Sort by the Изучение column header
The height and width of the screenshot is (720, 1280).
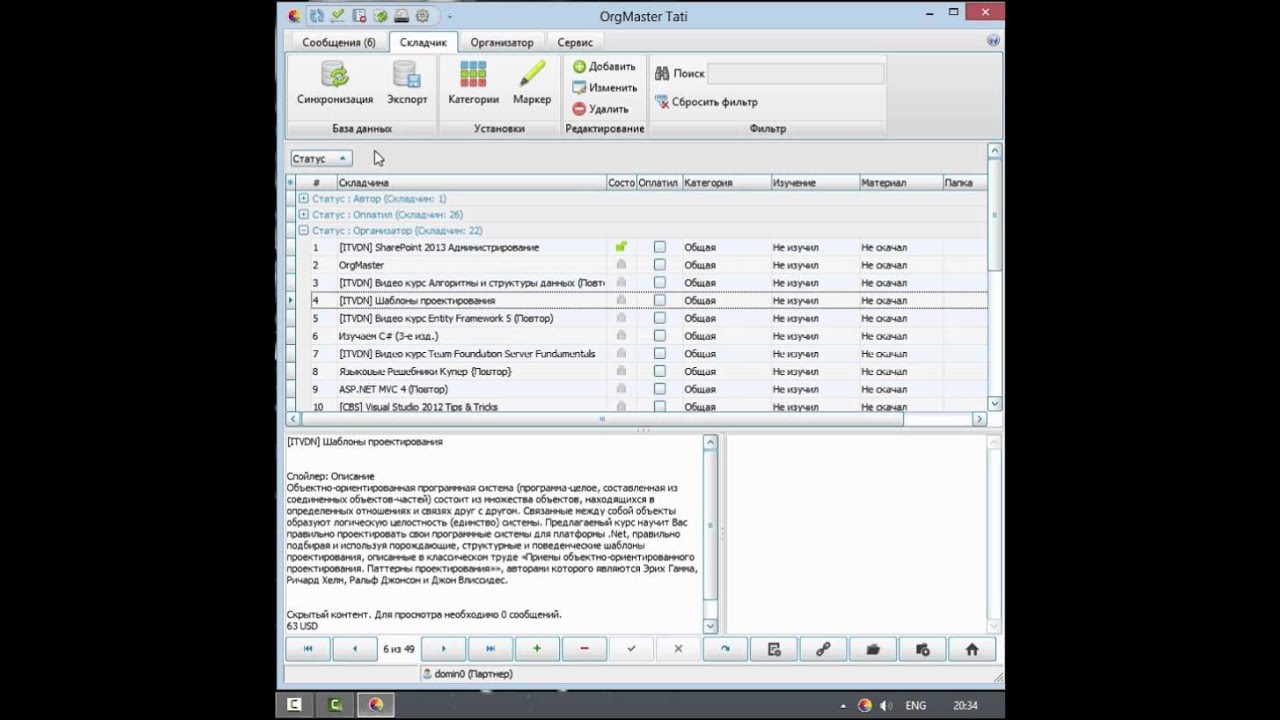click(815, 183)
